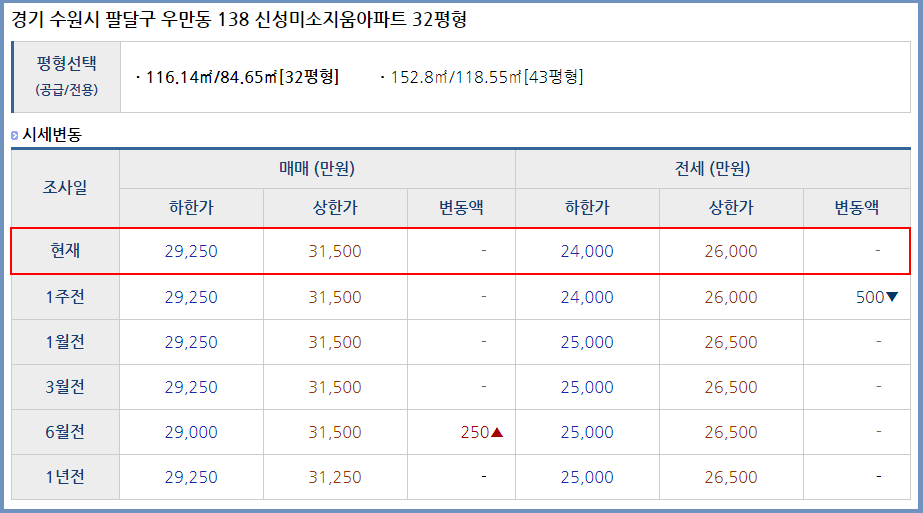Click the page title 신성미소지움아파트 32평형

pyautogui.click(x=361, y=19)
